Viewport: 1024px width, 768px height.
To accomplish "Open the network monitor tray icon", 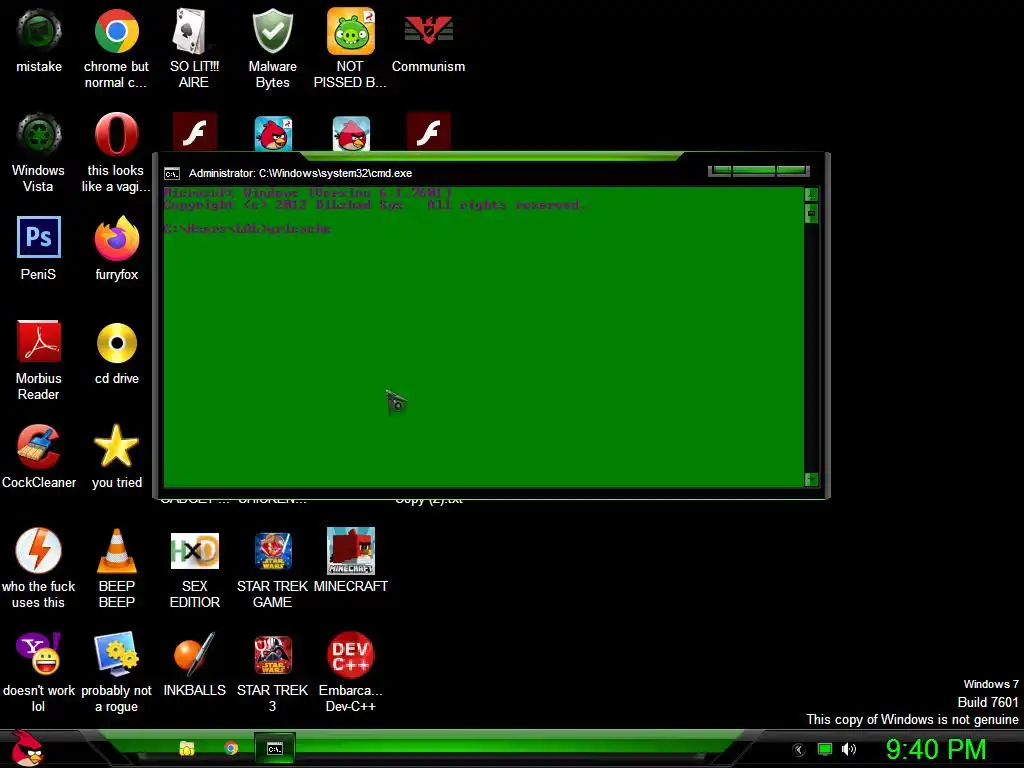I will (825, 750).
